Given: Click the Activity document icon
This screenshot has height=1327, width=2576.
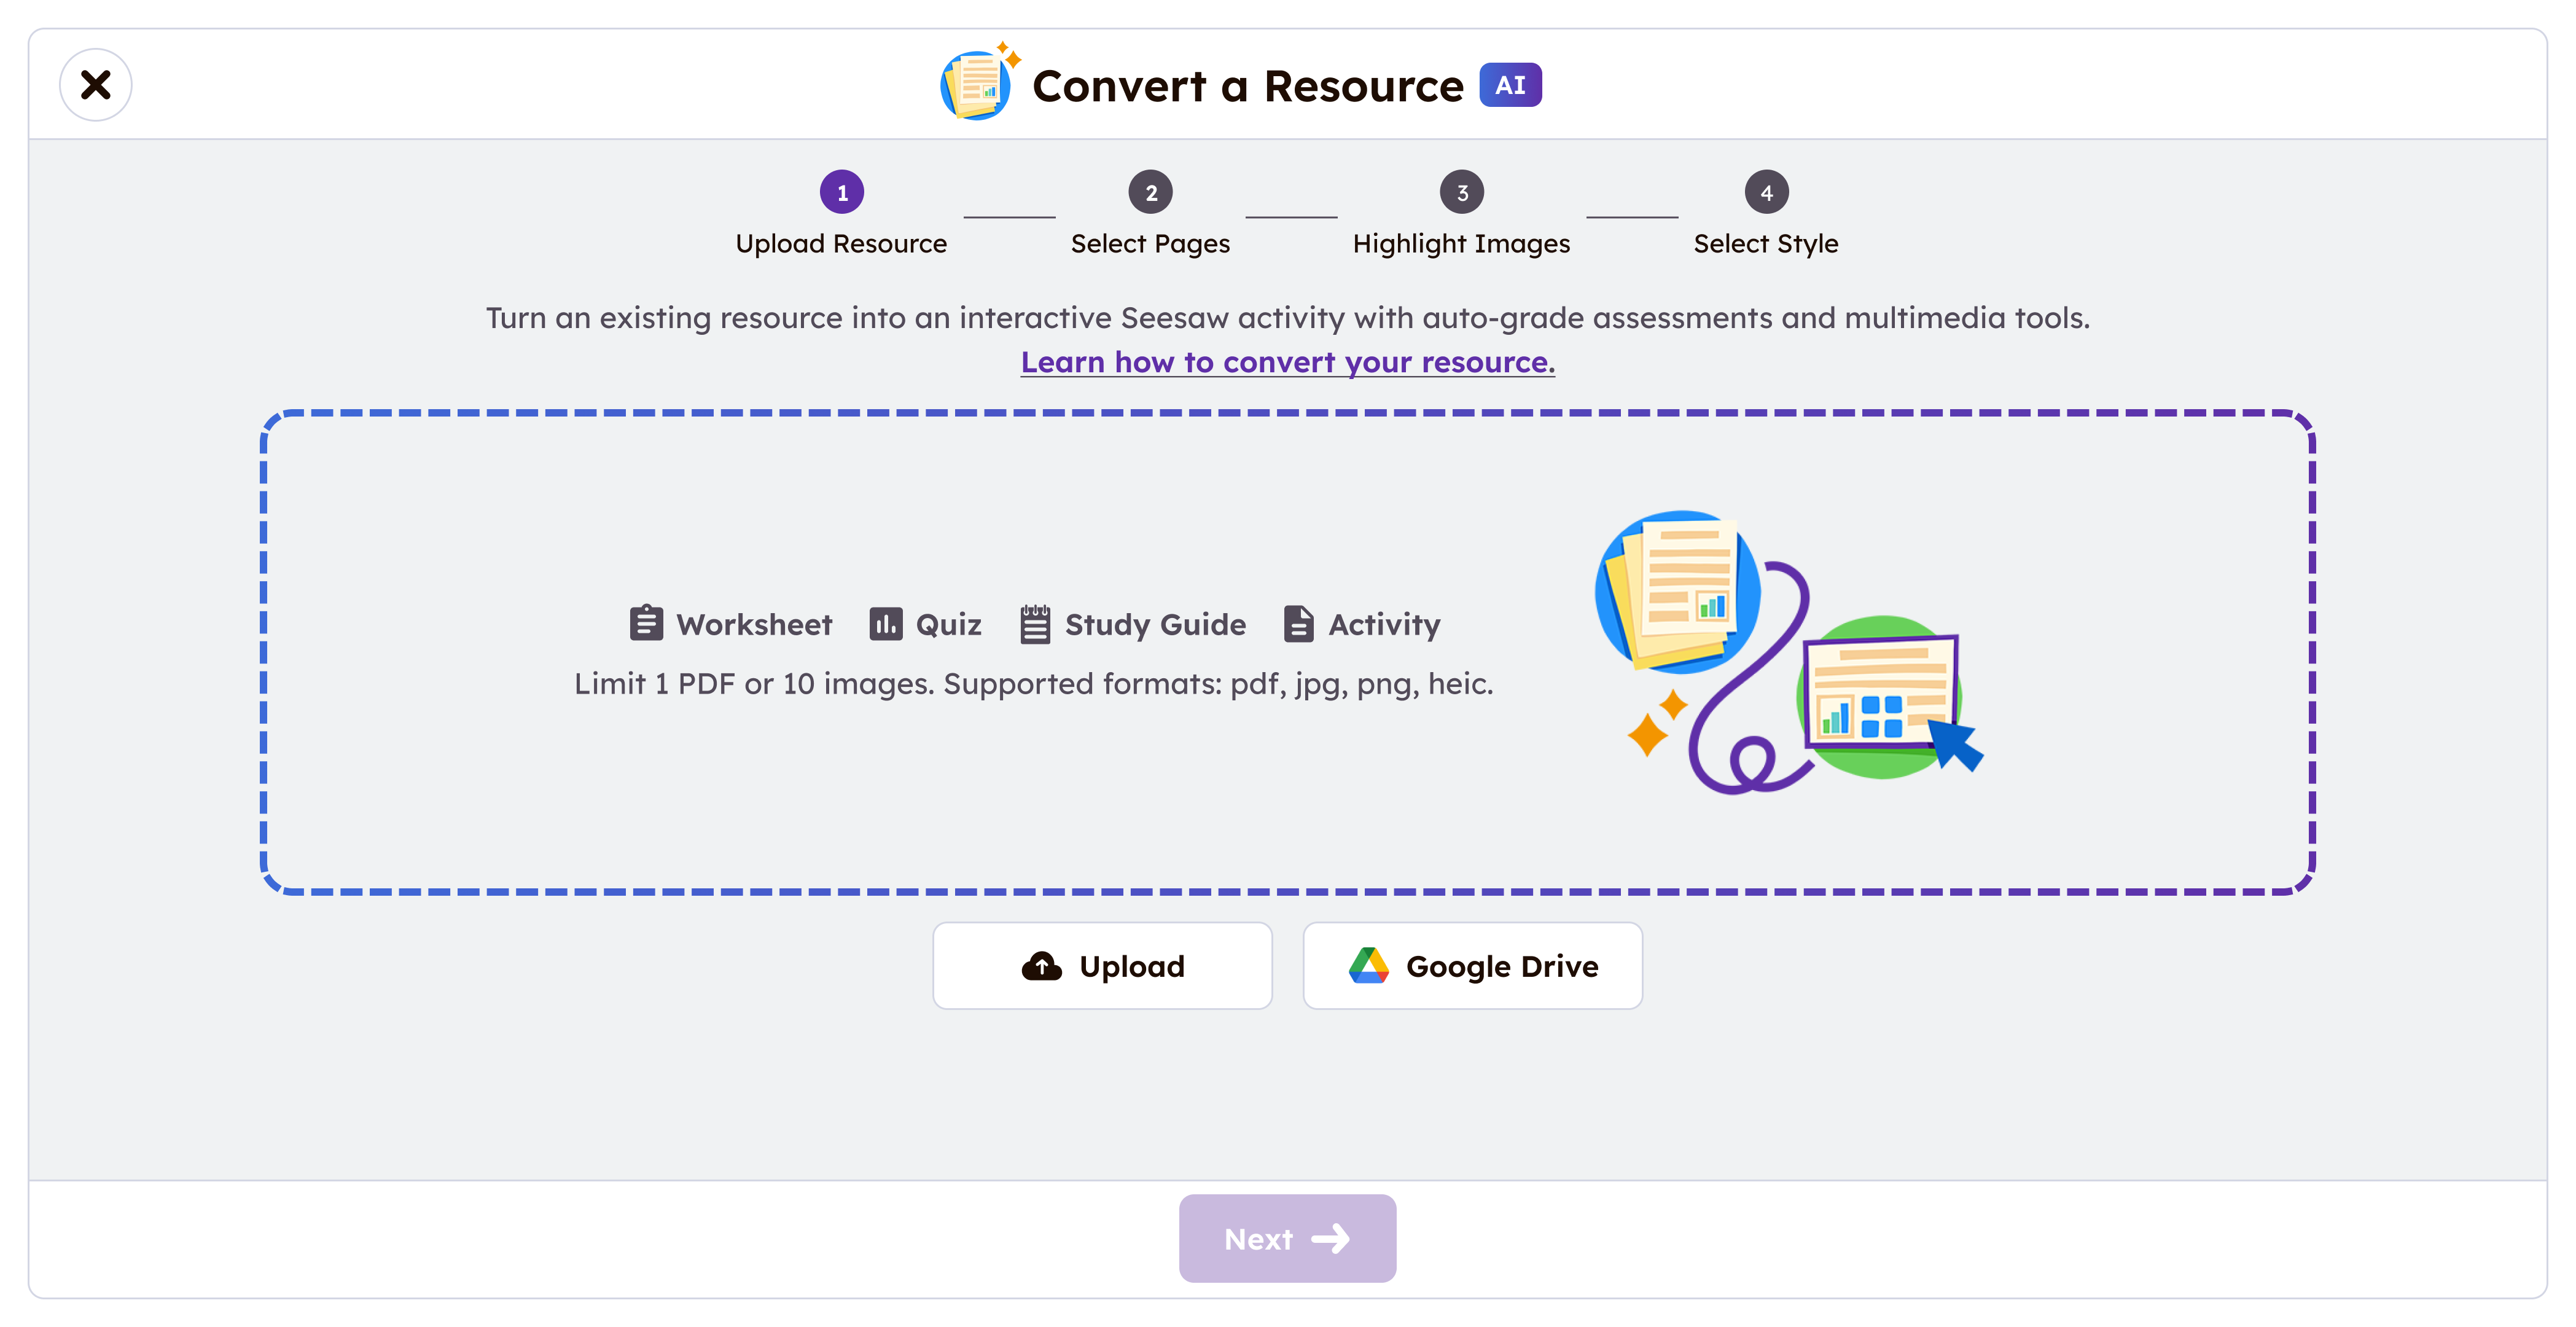Looking at the screenshot, I should coord(1298,623).
